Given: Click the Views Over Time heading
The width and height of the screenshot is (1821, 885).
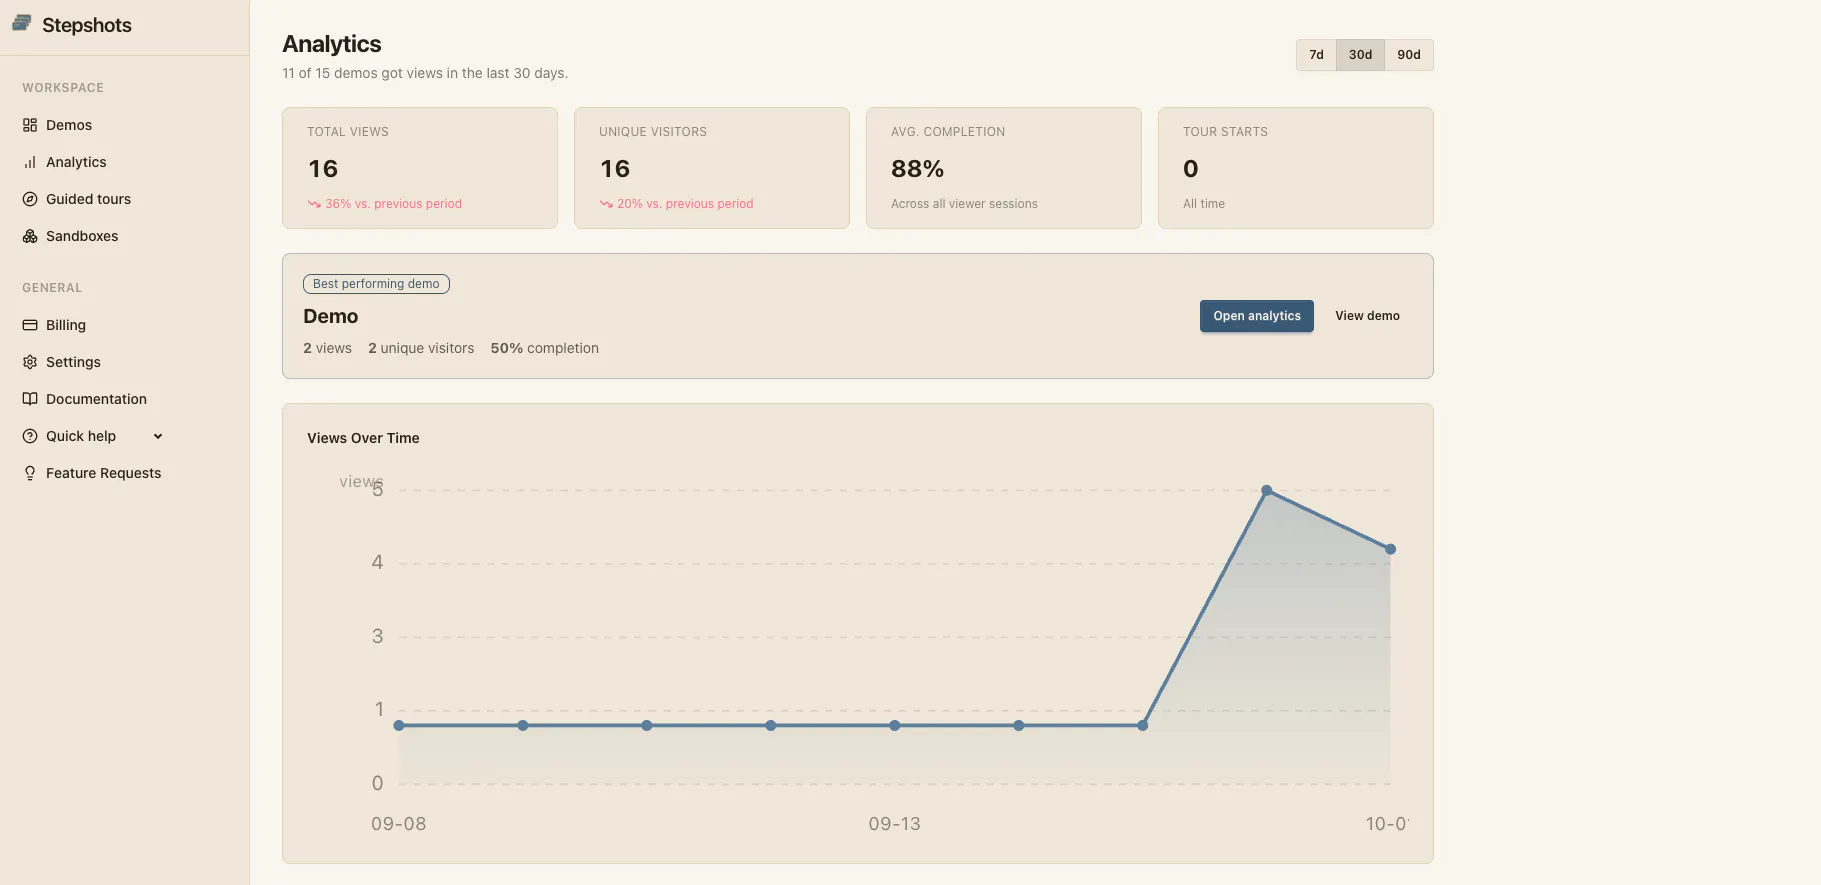Looking at the screenshot, I should point(363,438).
